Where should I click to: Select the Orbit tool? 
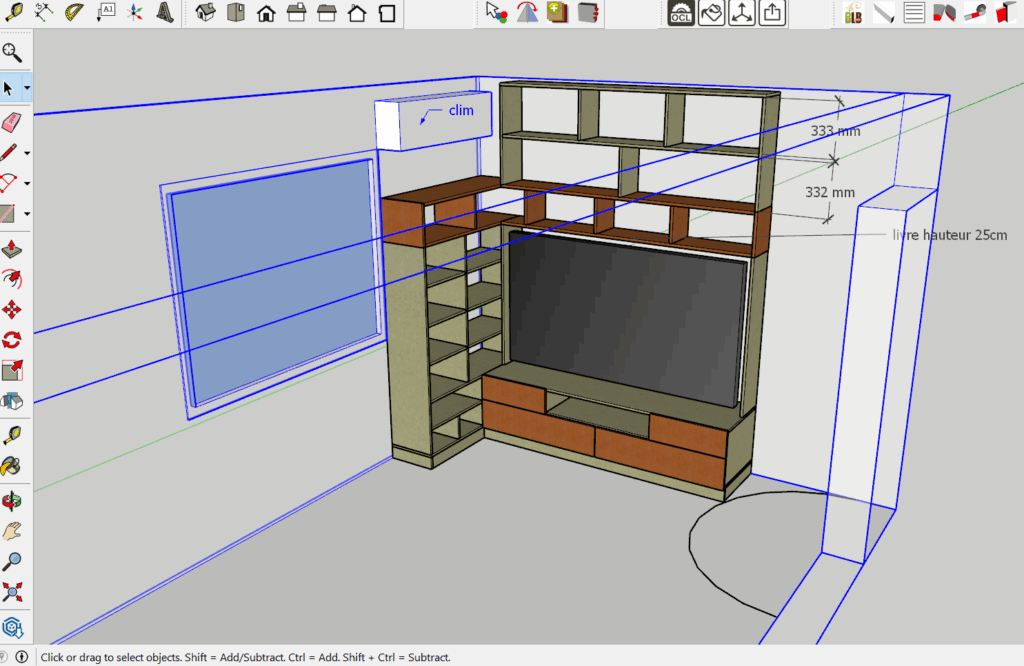(x=12, y=499)
